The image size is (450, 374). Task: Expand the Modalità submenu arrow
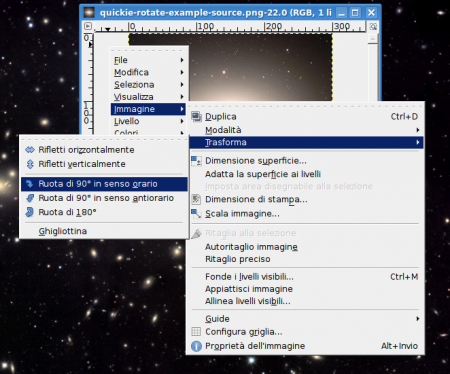pos(418,130)
